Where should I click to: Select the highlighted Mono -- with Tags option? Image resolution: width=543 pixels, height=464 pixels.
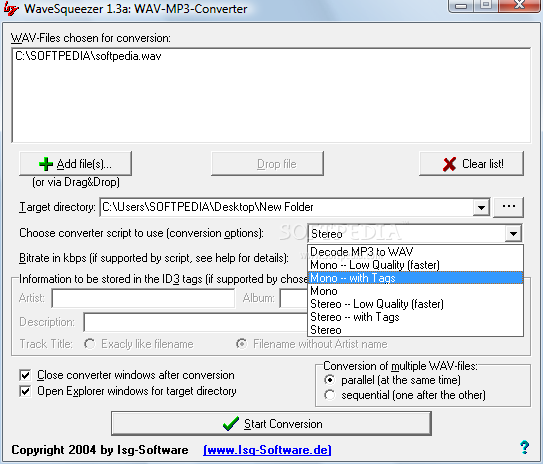pos(416,278)
